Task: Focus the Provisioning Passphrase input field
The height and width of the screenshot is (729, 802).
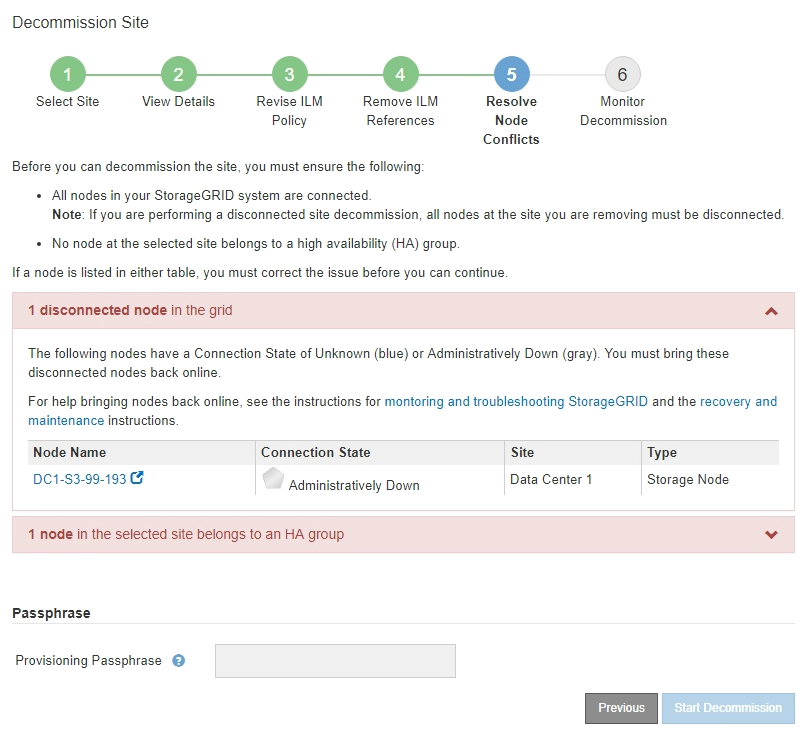Action: pos(335,661)
